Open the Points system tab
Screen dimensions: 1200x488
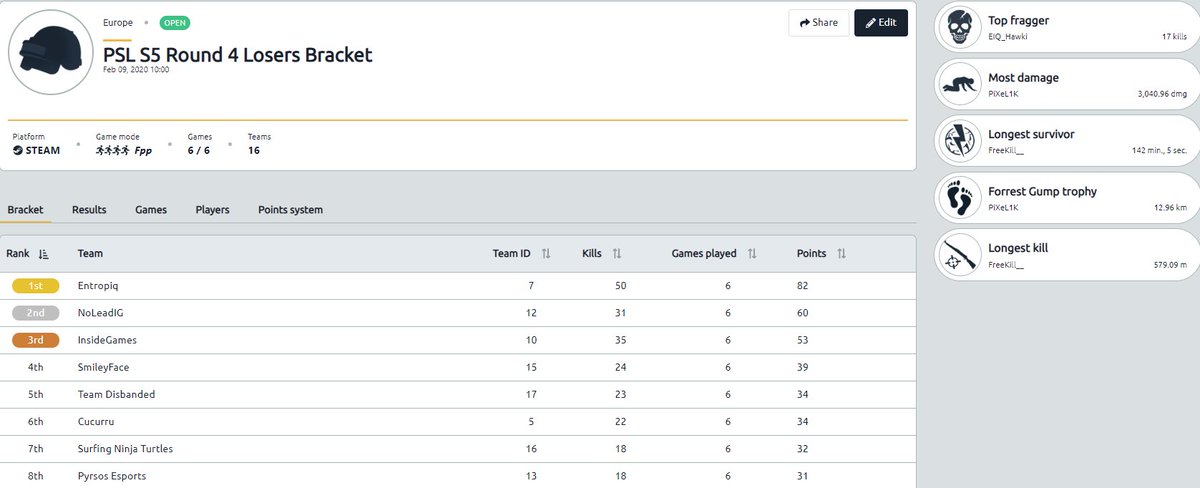point(290,210)
